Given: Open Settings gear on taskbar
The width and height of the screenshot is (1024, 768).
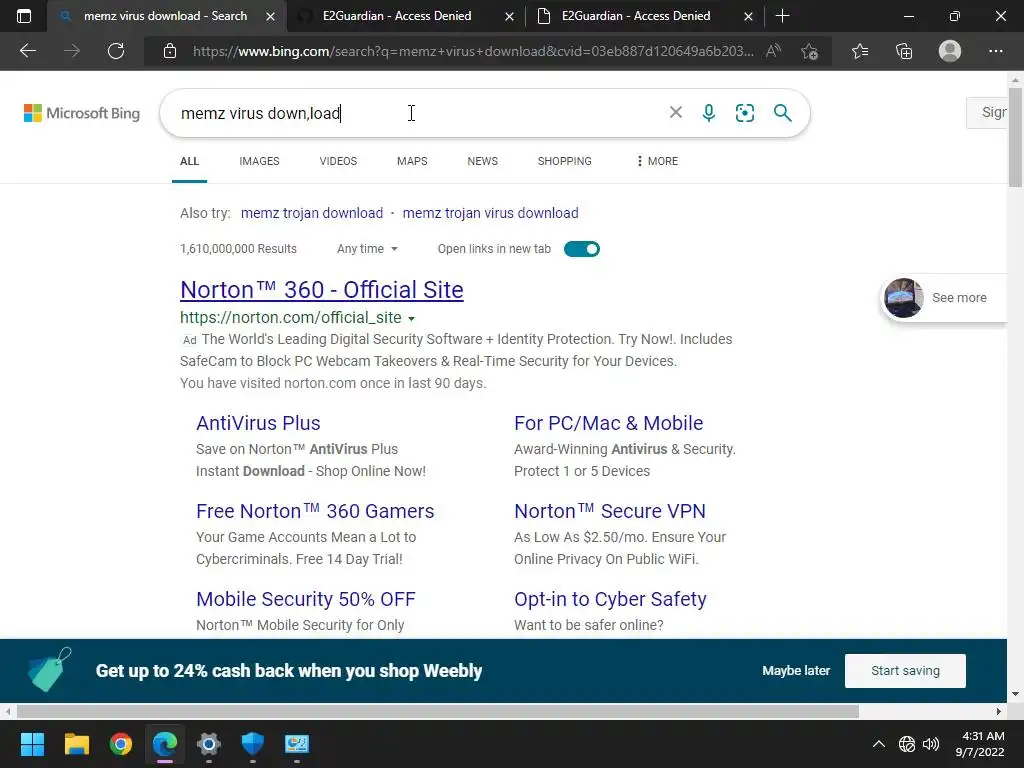Looking at the screenshot, I should (x=209, y=744).
